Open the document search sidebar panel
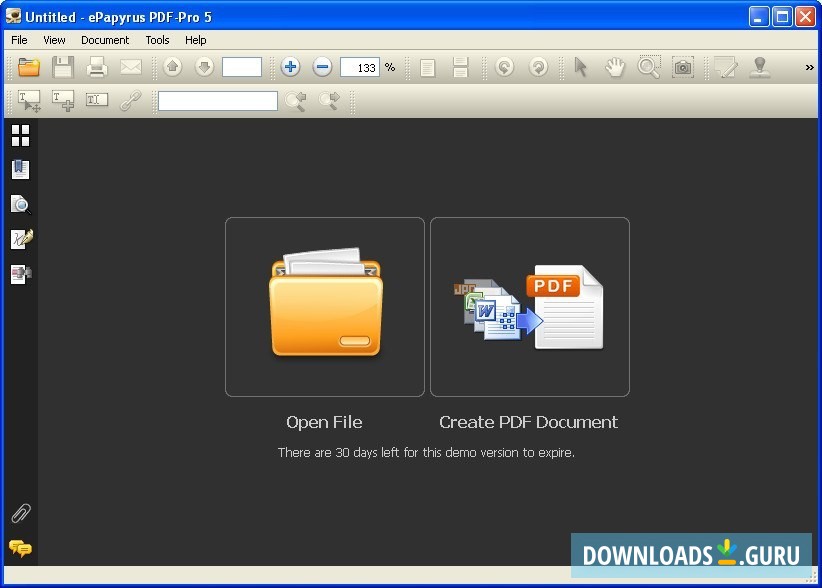The image size is (822, 588). 20,204
